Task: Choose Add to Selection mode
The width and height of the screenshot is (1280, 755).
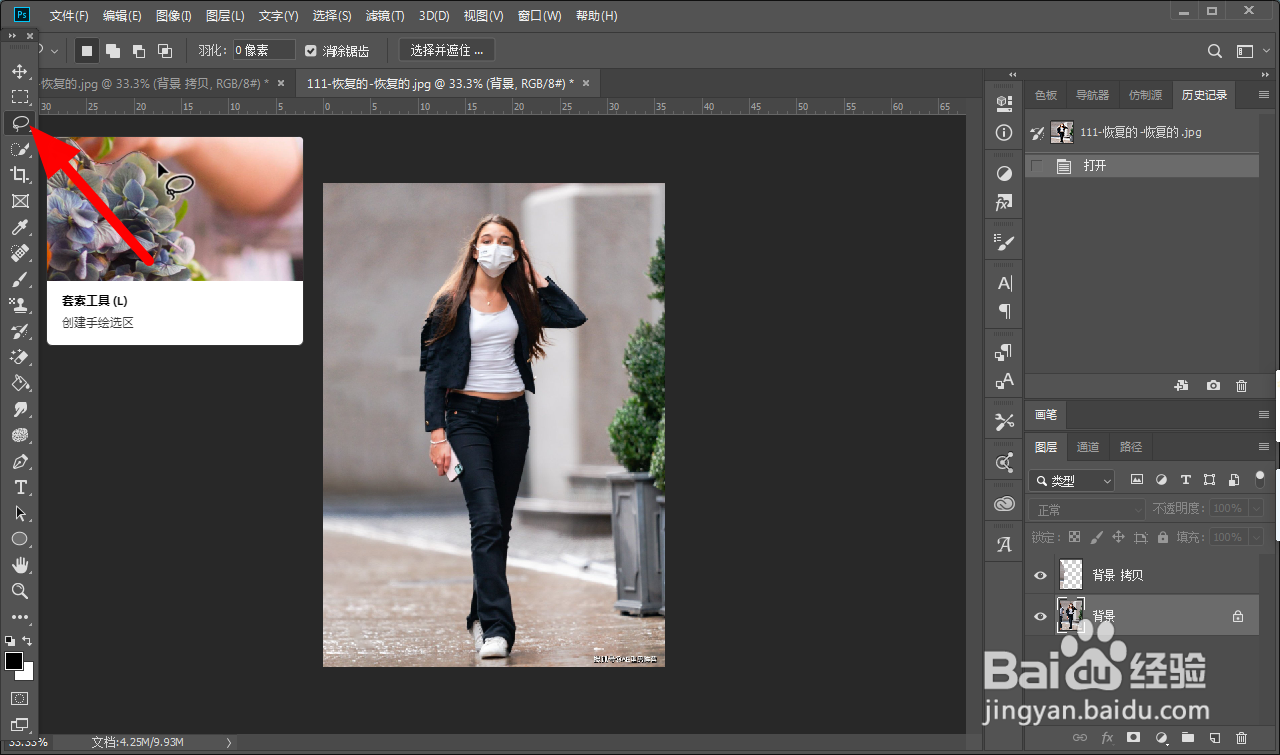Action: coord(113,50)
